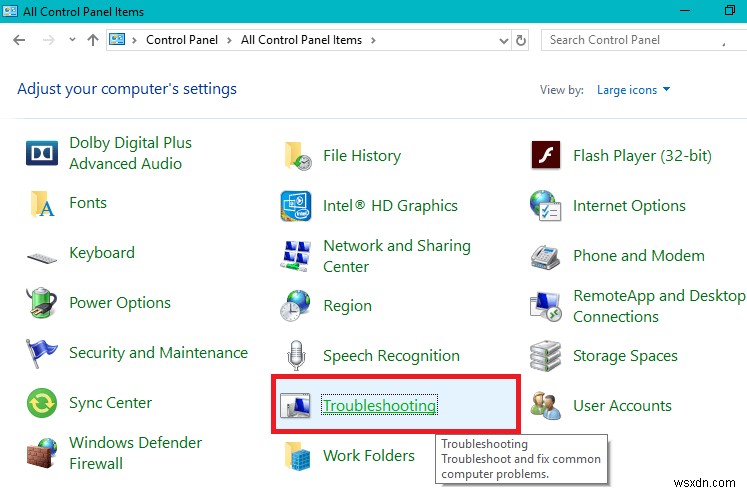Go back with the back arrow
The height and width of the screenshot is (493, 747).
coord(19,40)
